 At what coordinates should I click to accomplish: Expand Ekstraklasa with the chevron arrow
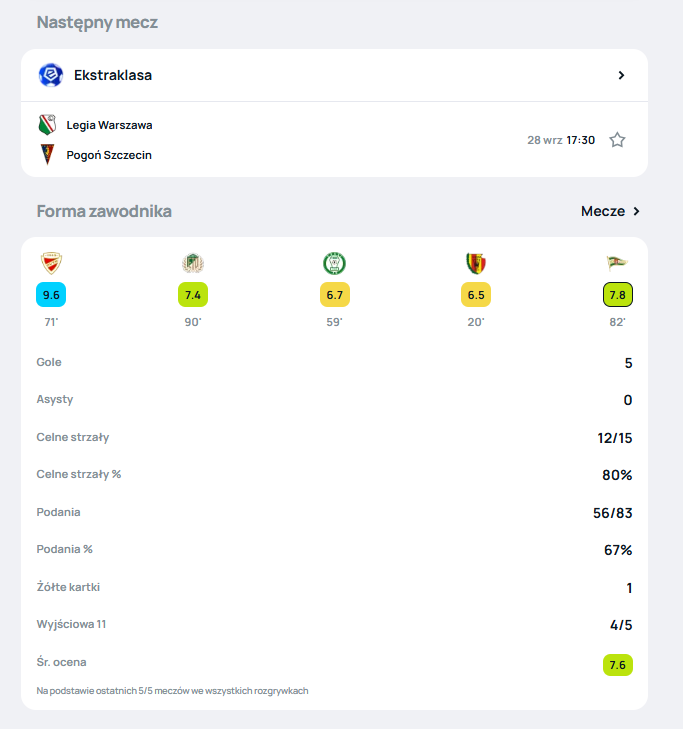(621, 75)
